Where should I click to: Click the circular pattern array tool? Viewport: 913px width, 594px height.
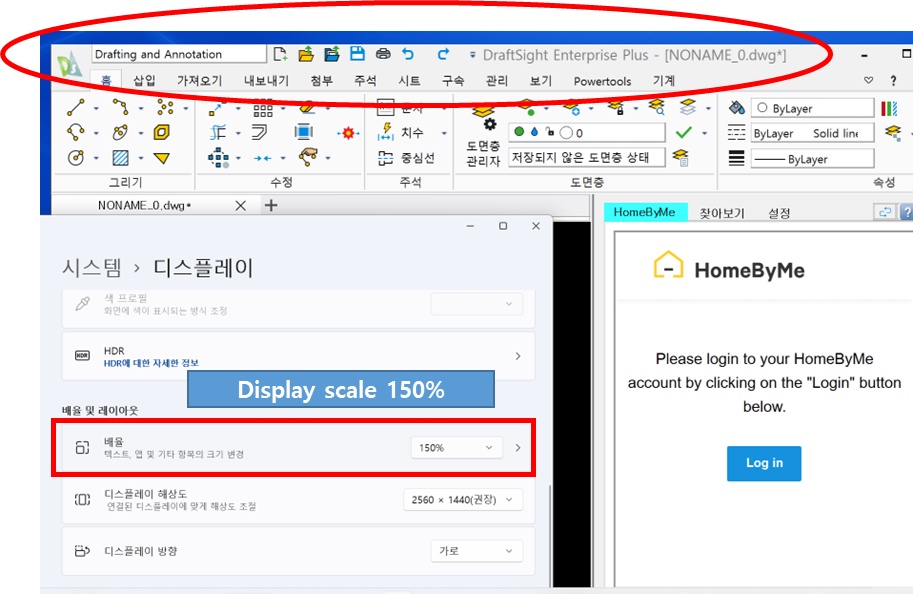[x=218, y=158]
